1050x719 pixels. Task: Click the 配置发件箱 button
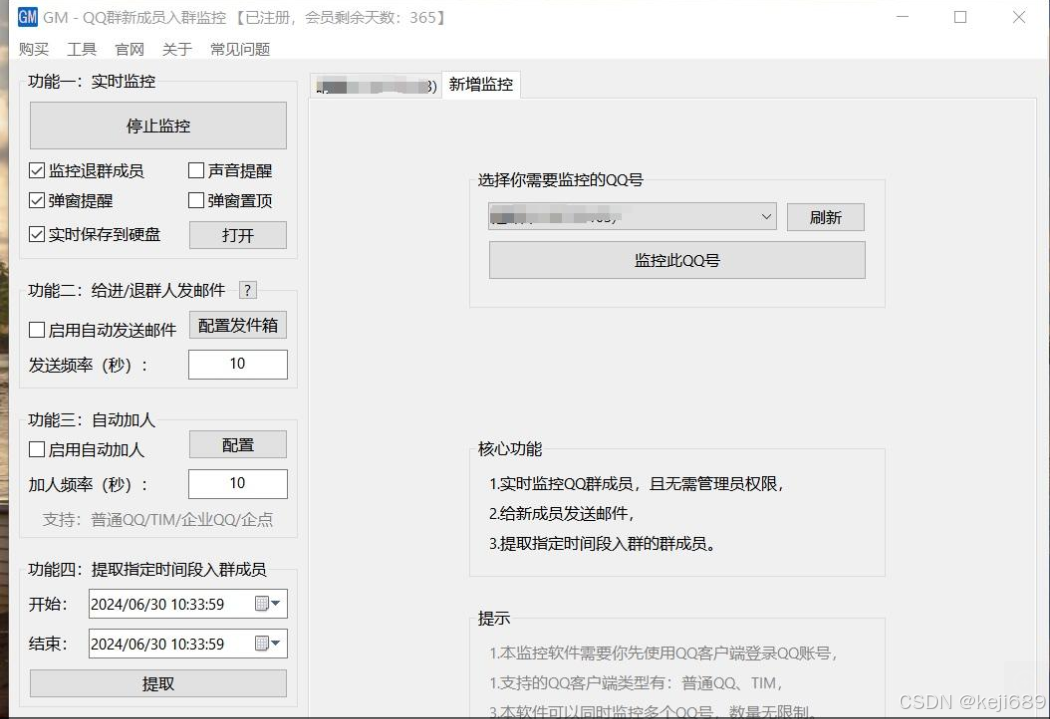[x=238, y=325]
